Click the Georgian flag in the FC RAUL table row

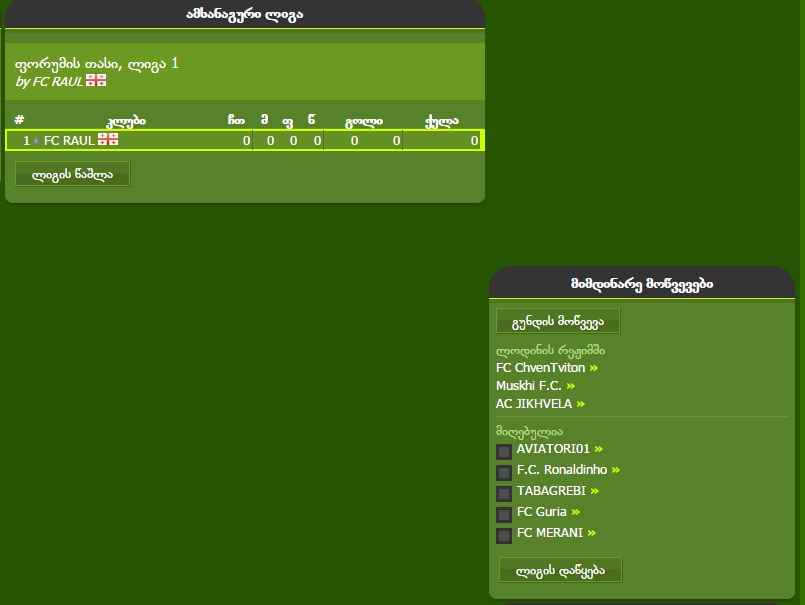(x=108, y=139)
